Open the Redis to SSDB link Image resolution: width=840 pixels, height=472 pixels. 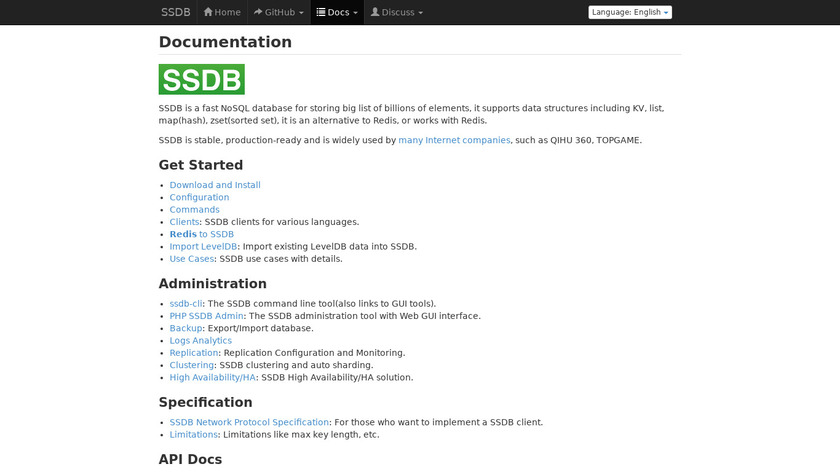point(201,234)
